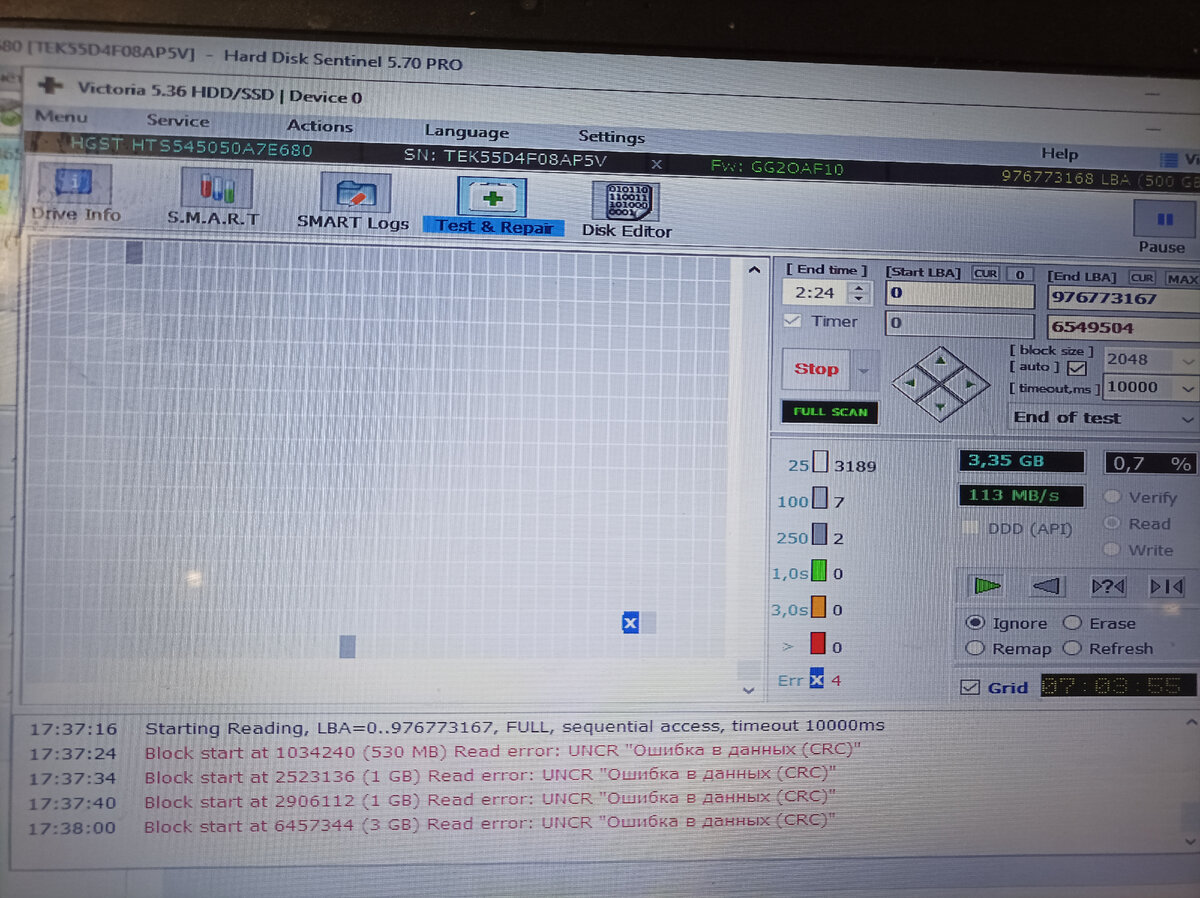Select the Erase radio button

(x=1073, y=622)
